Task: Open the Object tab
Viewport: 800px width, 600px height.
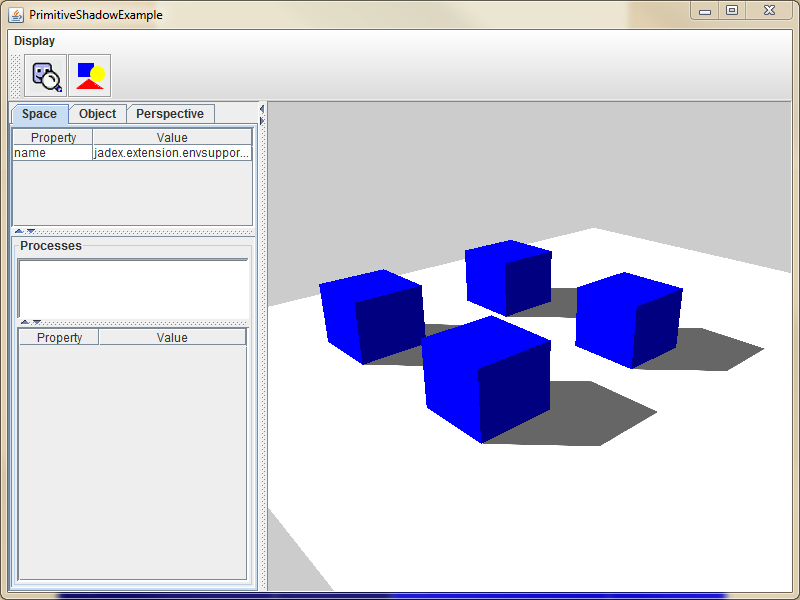Action: 97,114
